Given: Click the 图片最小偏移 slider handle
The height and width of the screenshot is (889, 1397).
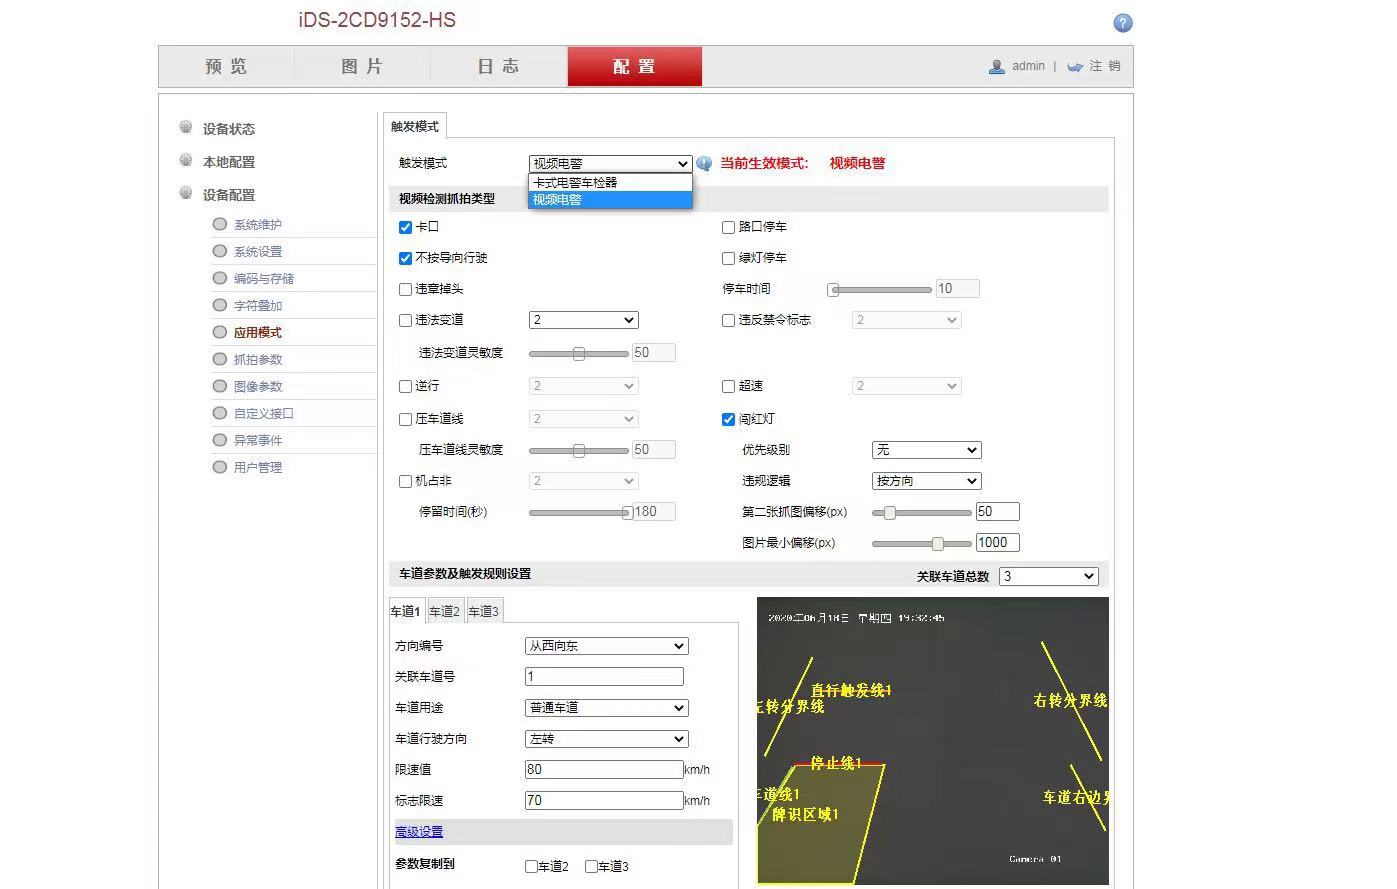Looking at the screenshot, I should click(x=938, y=543).
